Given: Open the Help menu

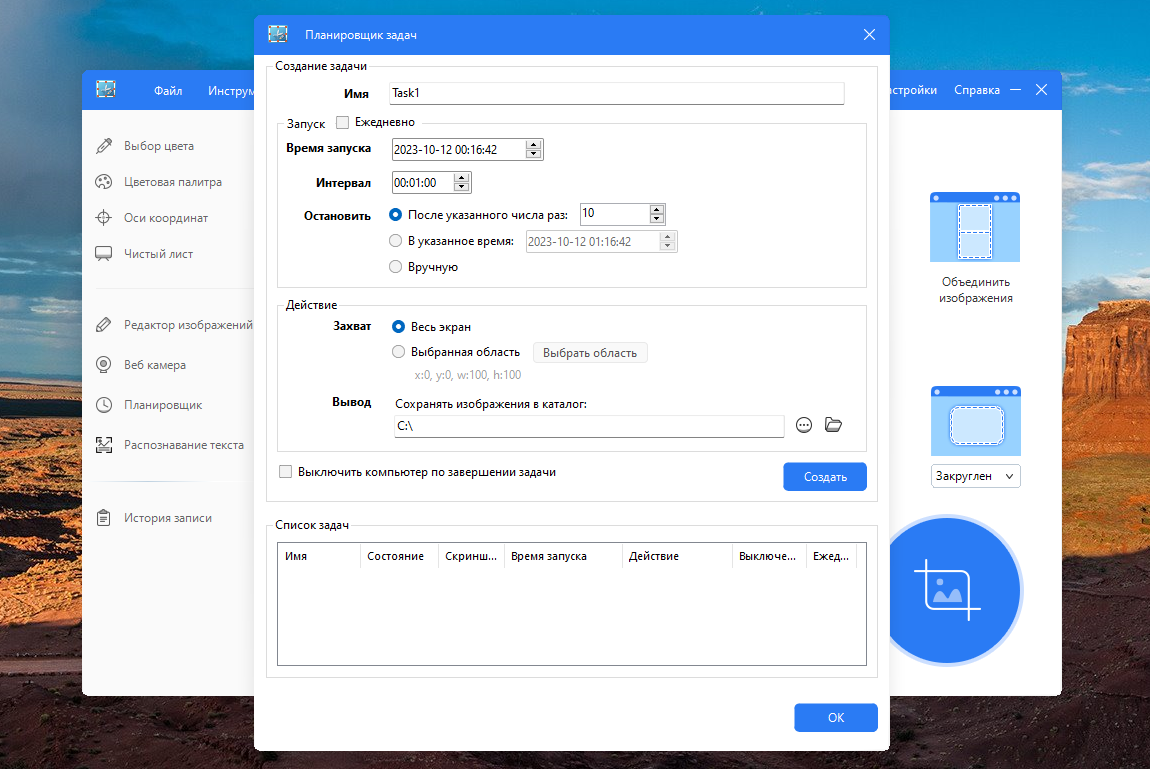Looking at the screenshot, I should point(977,90).
